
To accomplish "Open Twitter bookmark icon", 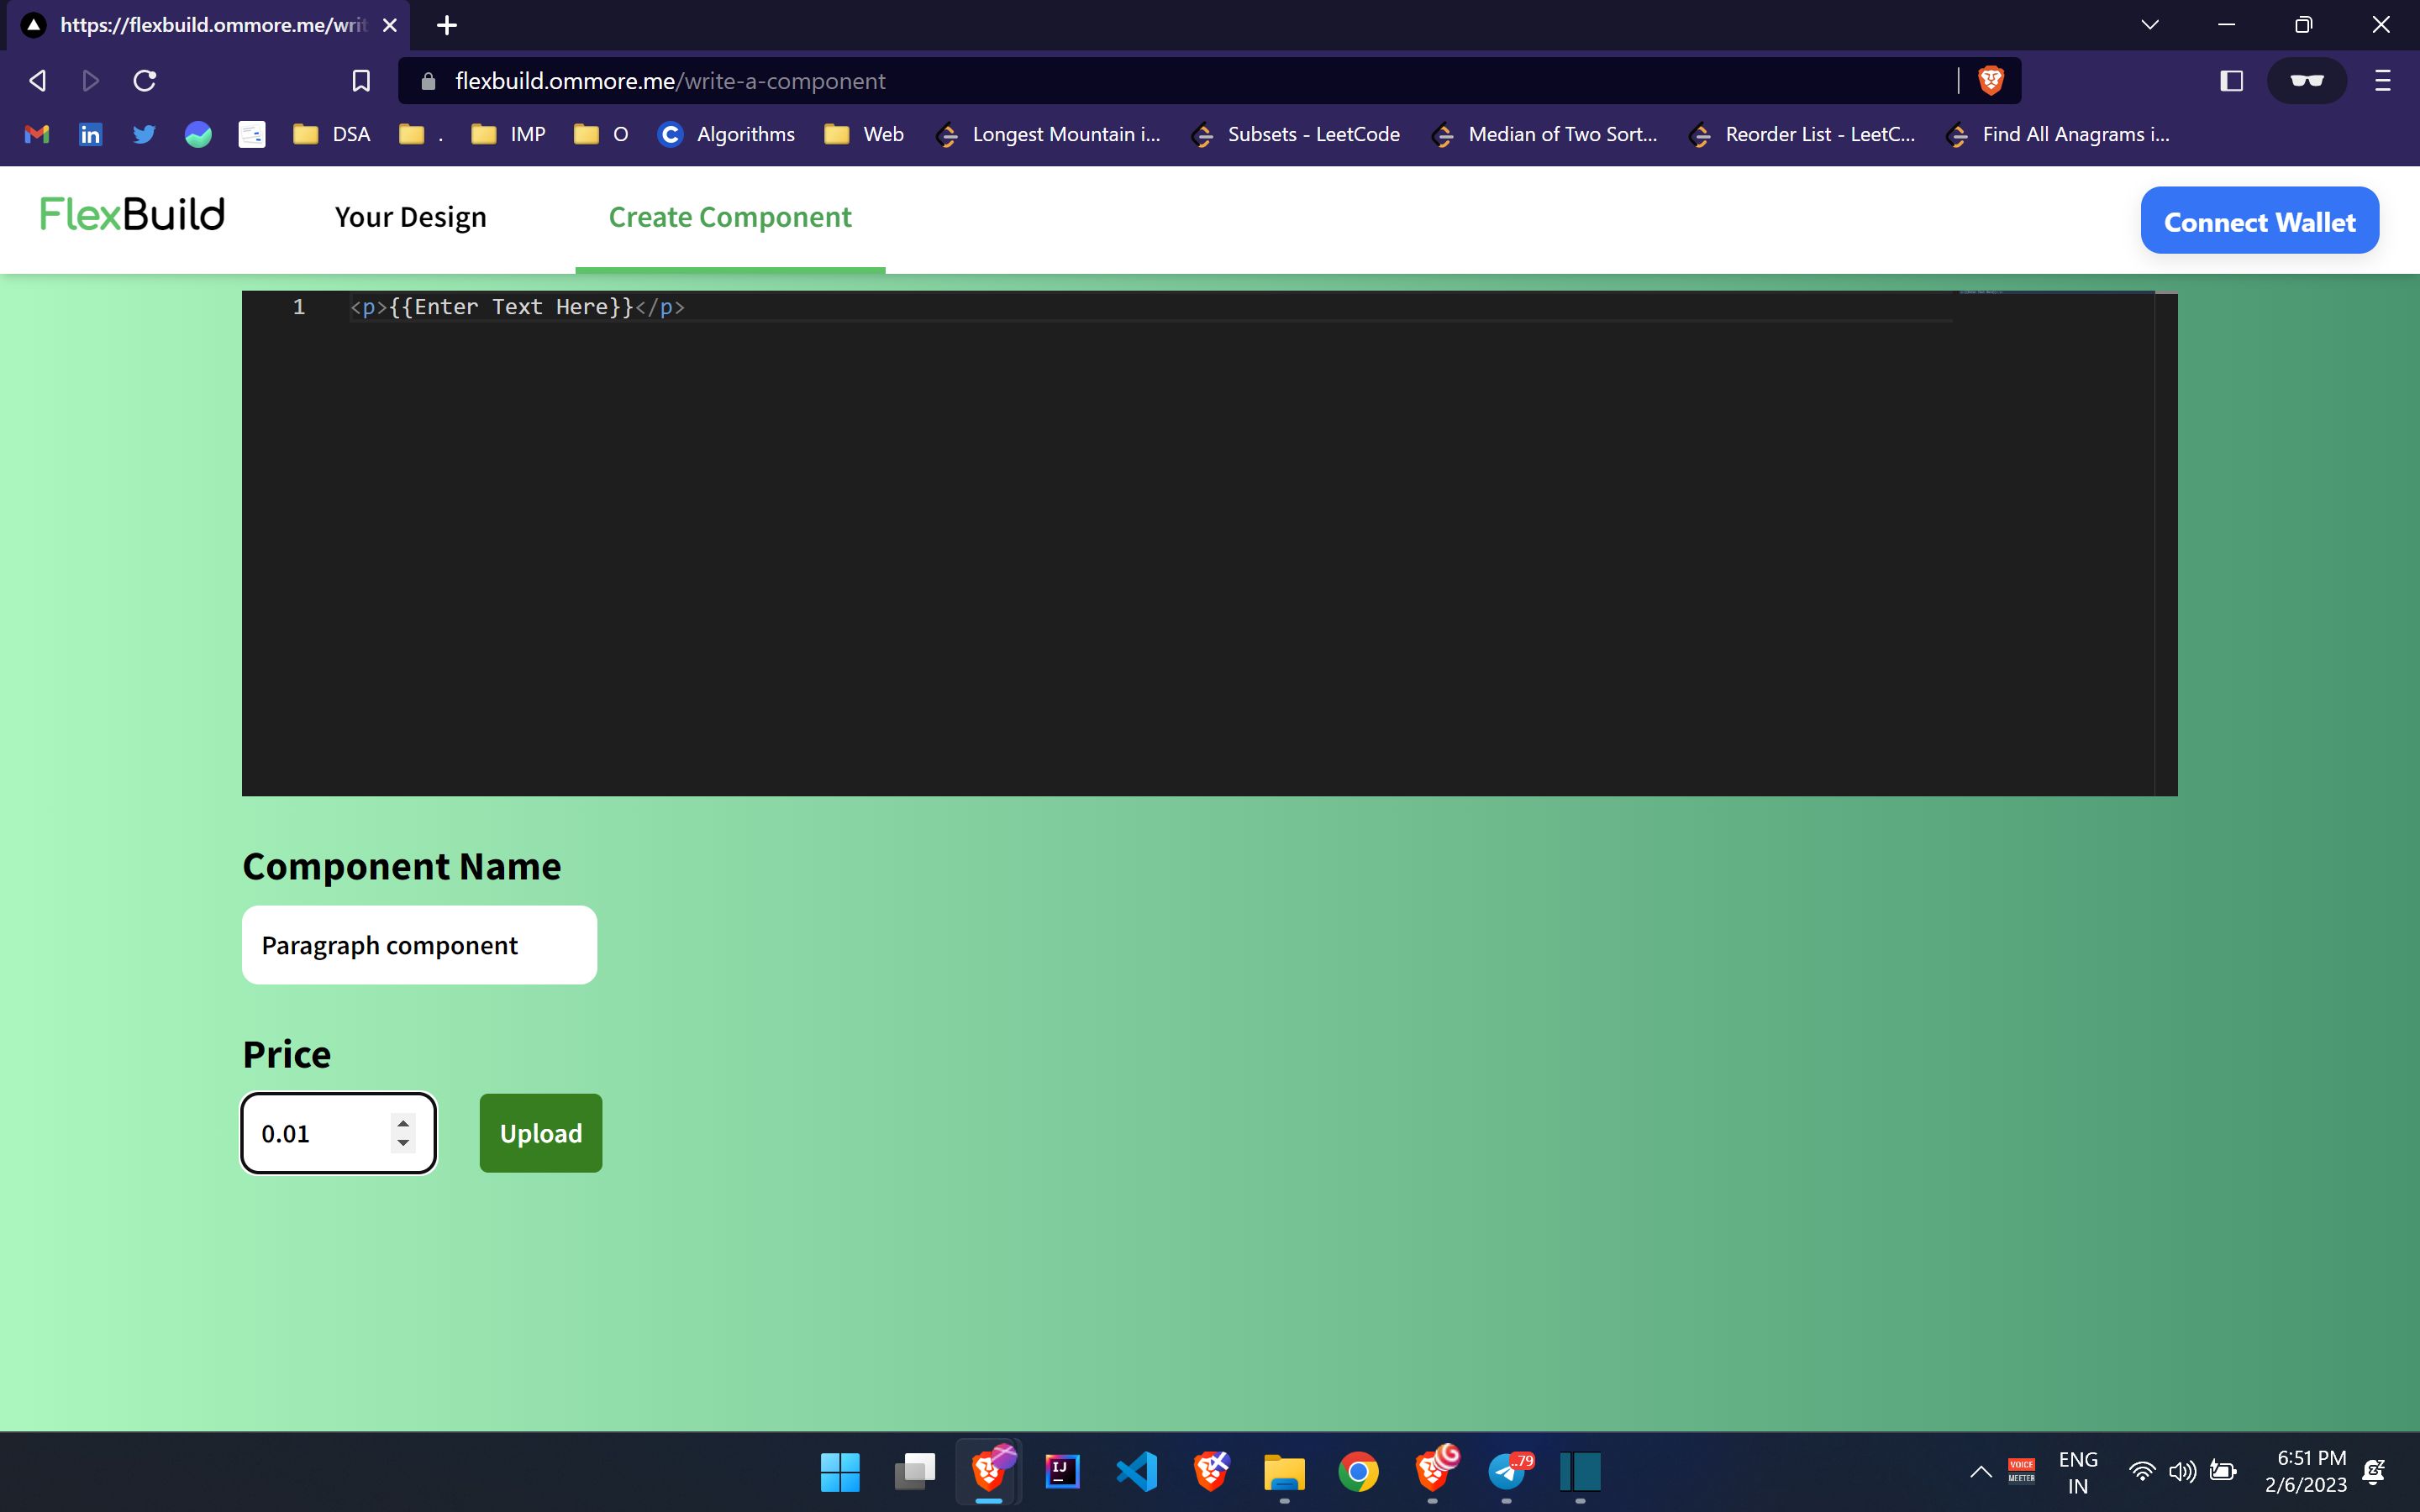I will 144,134.
